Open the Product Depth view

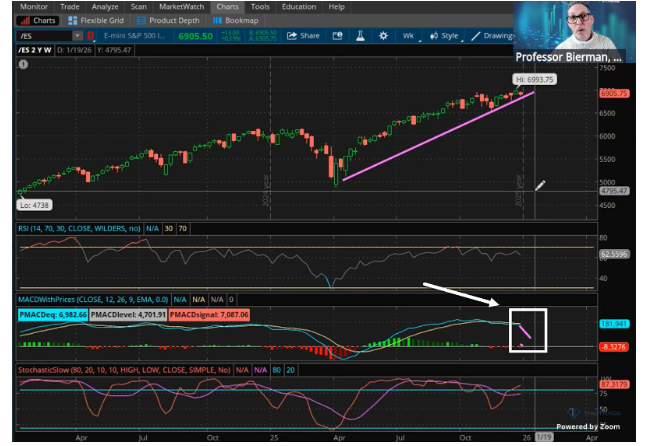click(x=168, y=21)
